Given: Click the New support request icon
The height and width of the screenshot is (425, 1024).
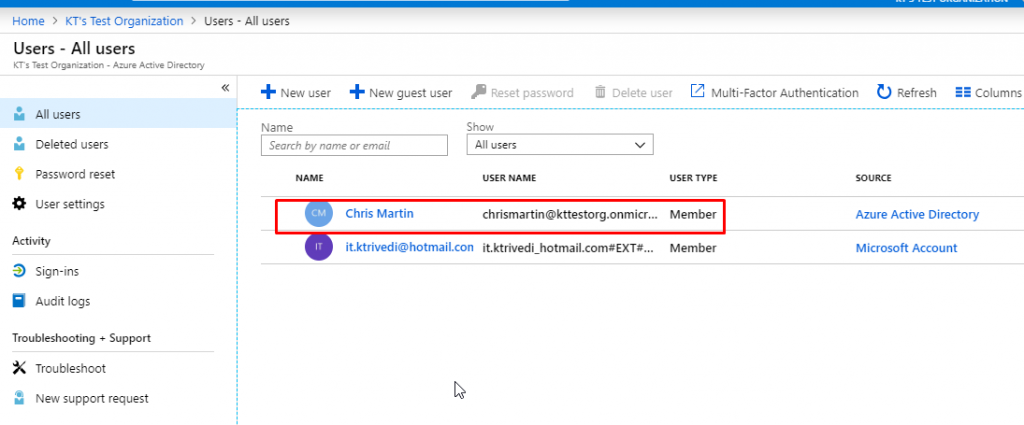Looking at the screenshot, I should coord(20,398).
